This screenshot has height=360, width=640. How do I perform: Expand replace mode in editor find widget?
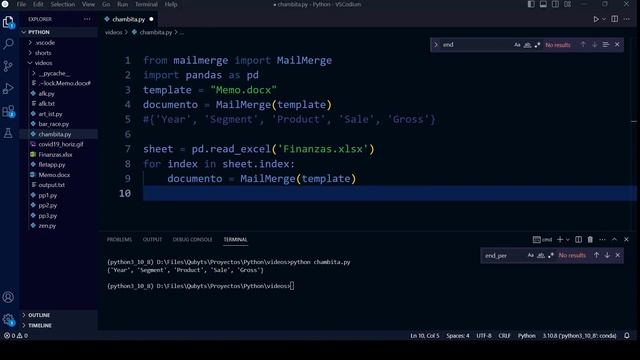coord(436,44)
